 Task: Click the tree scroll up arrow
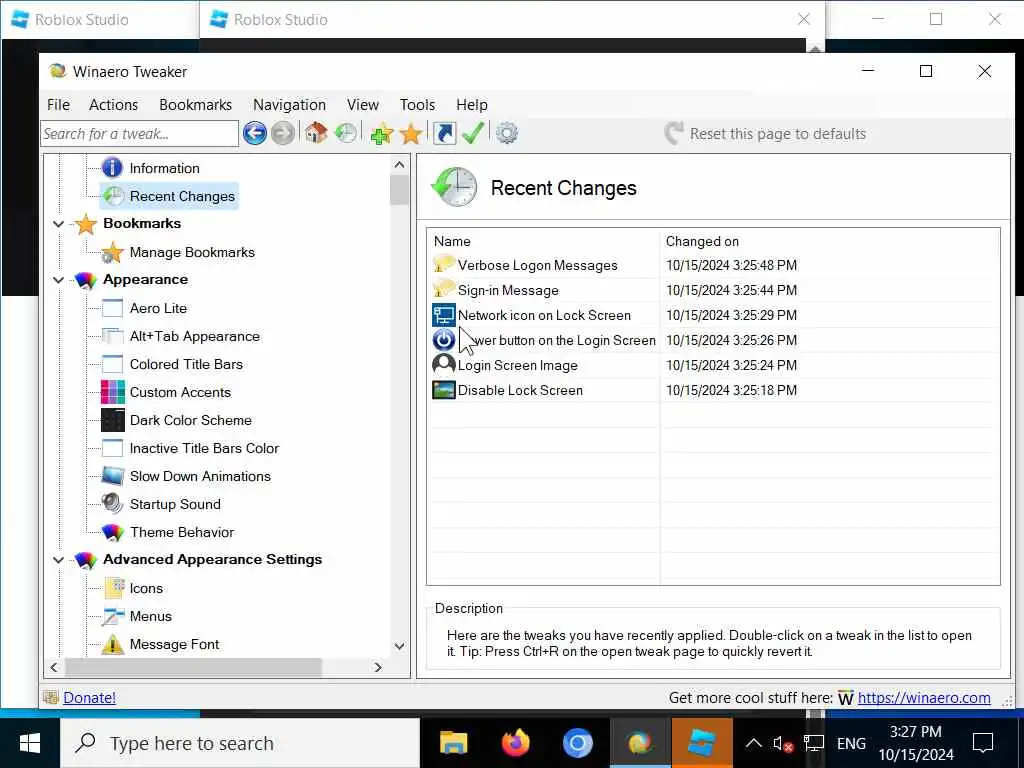tap(399, 165)
